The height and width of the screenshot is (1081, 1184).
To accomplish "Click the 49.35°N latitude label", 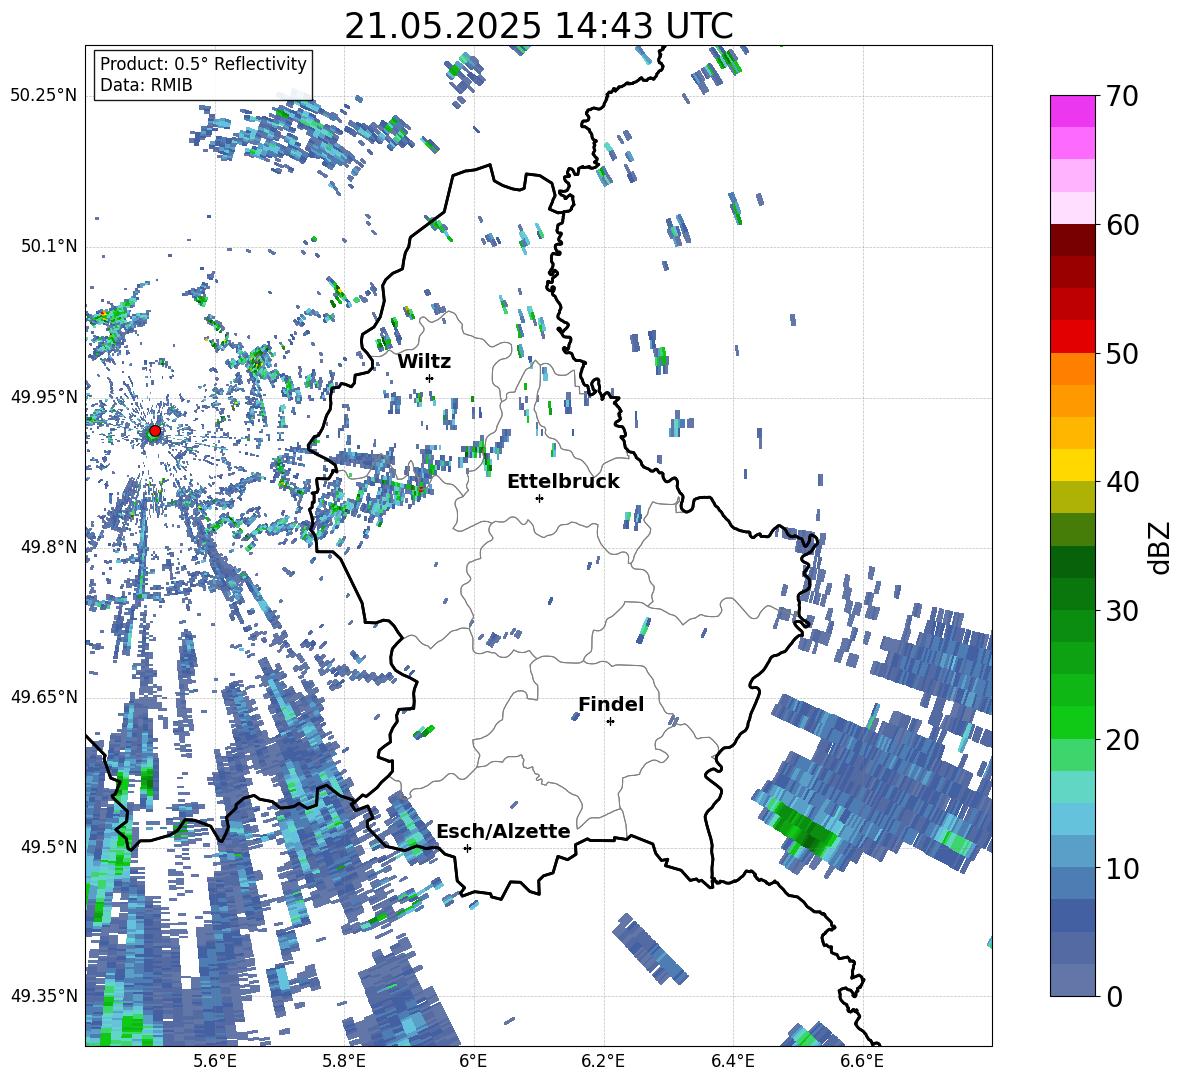I will tap(44, 996).
